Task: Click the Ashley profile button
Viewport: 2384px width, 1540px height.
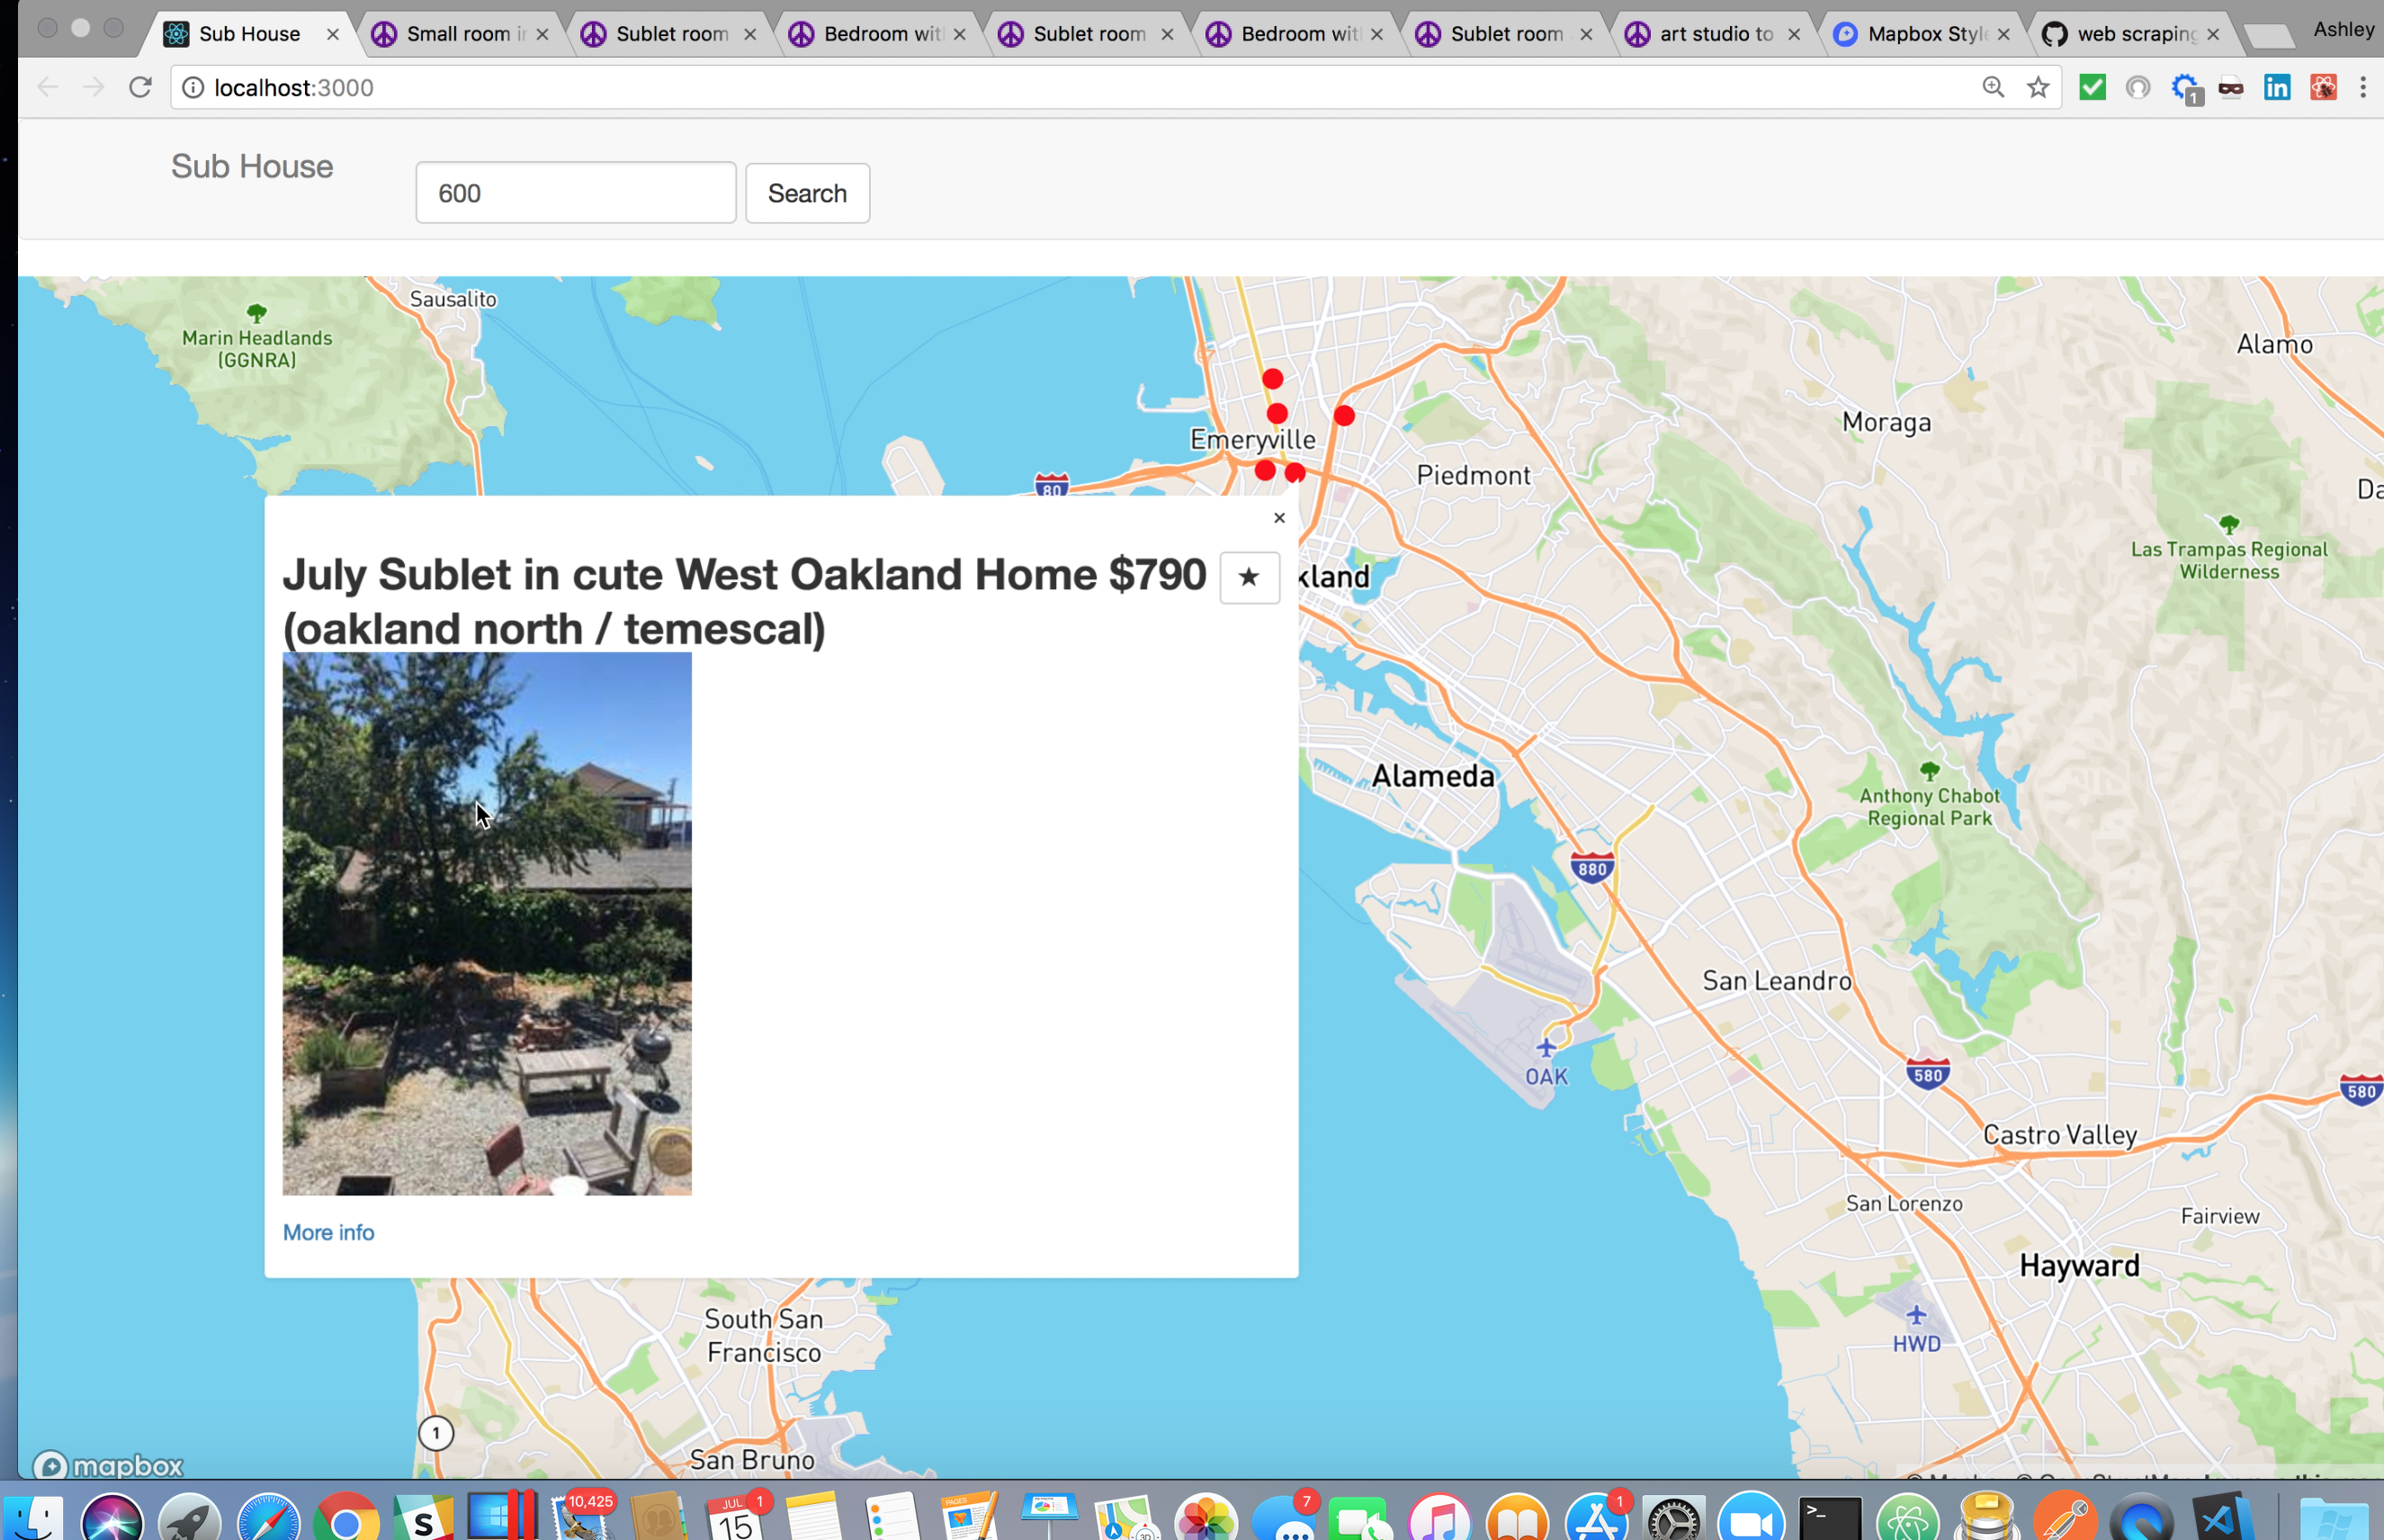Action: tap(2343, 30)
